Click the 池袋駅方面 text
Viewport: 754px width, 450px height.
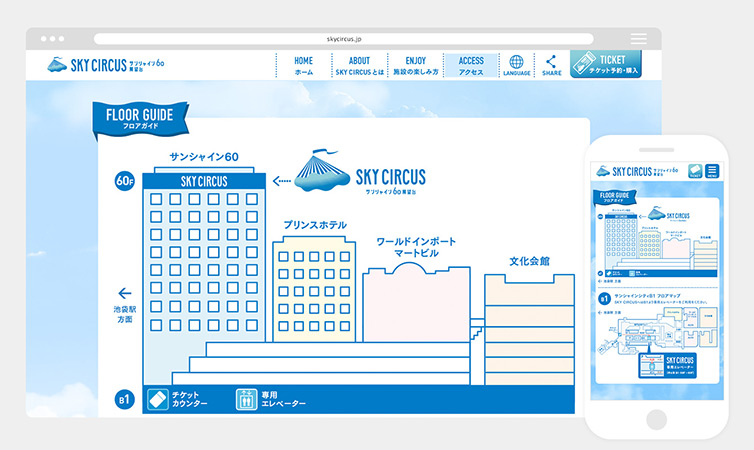pyautogui.click(x=125, y=314)
